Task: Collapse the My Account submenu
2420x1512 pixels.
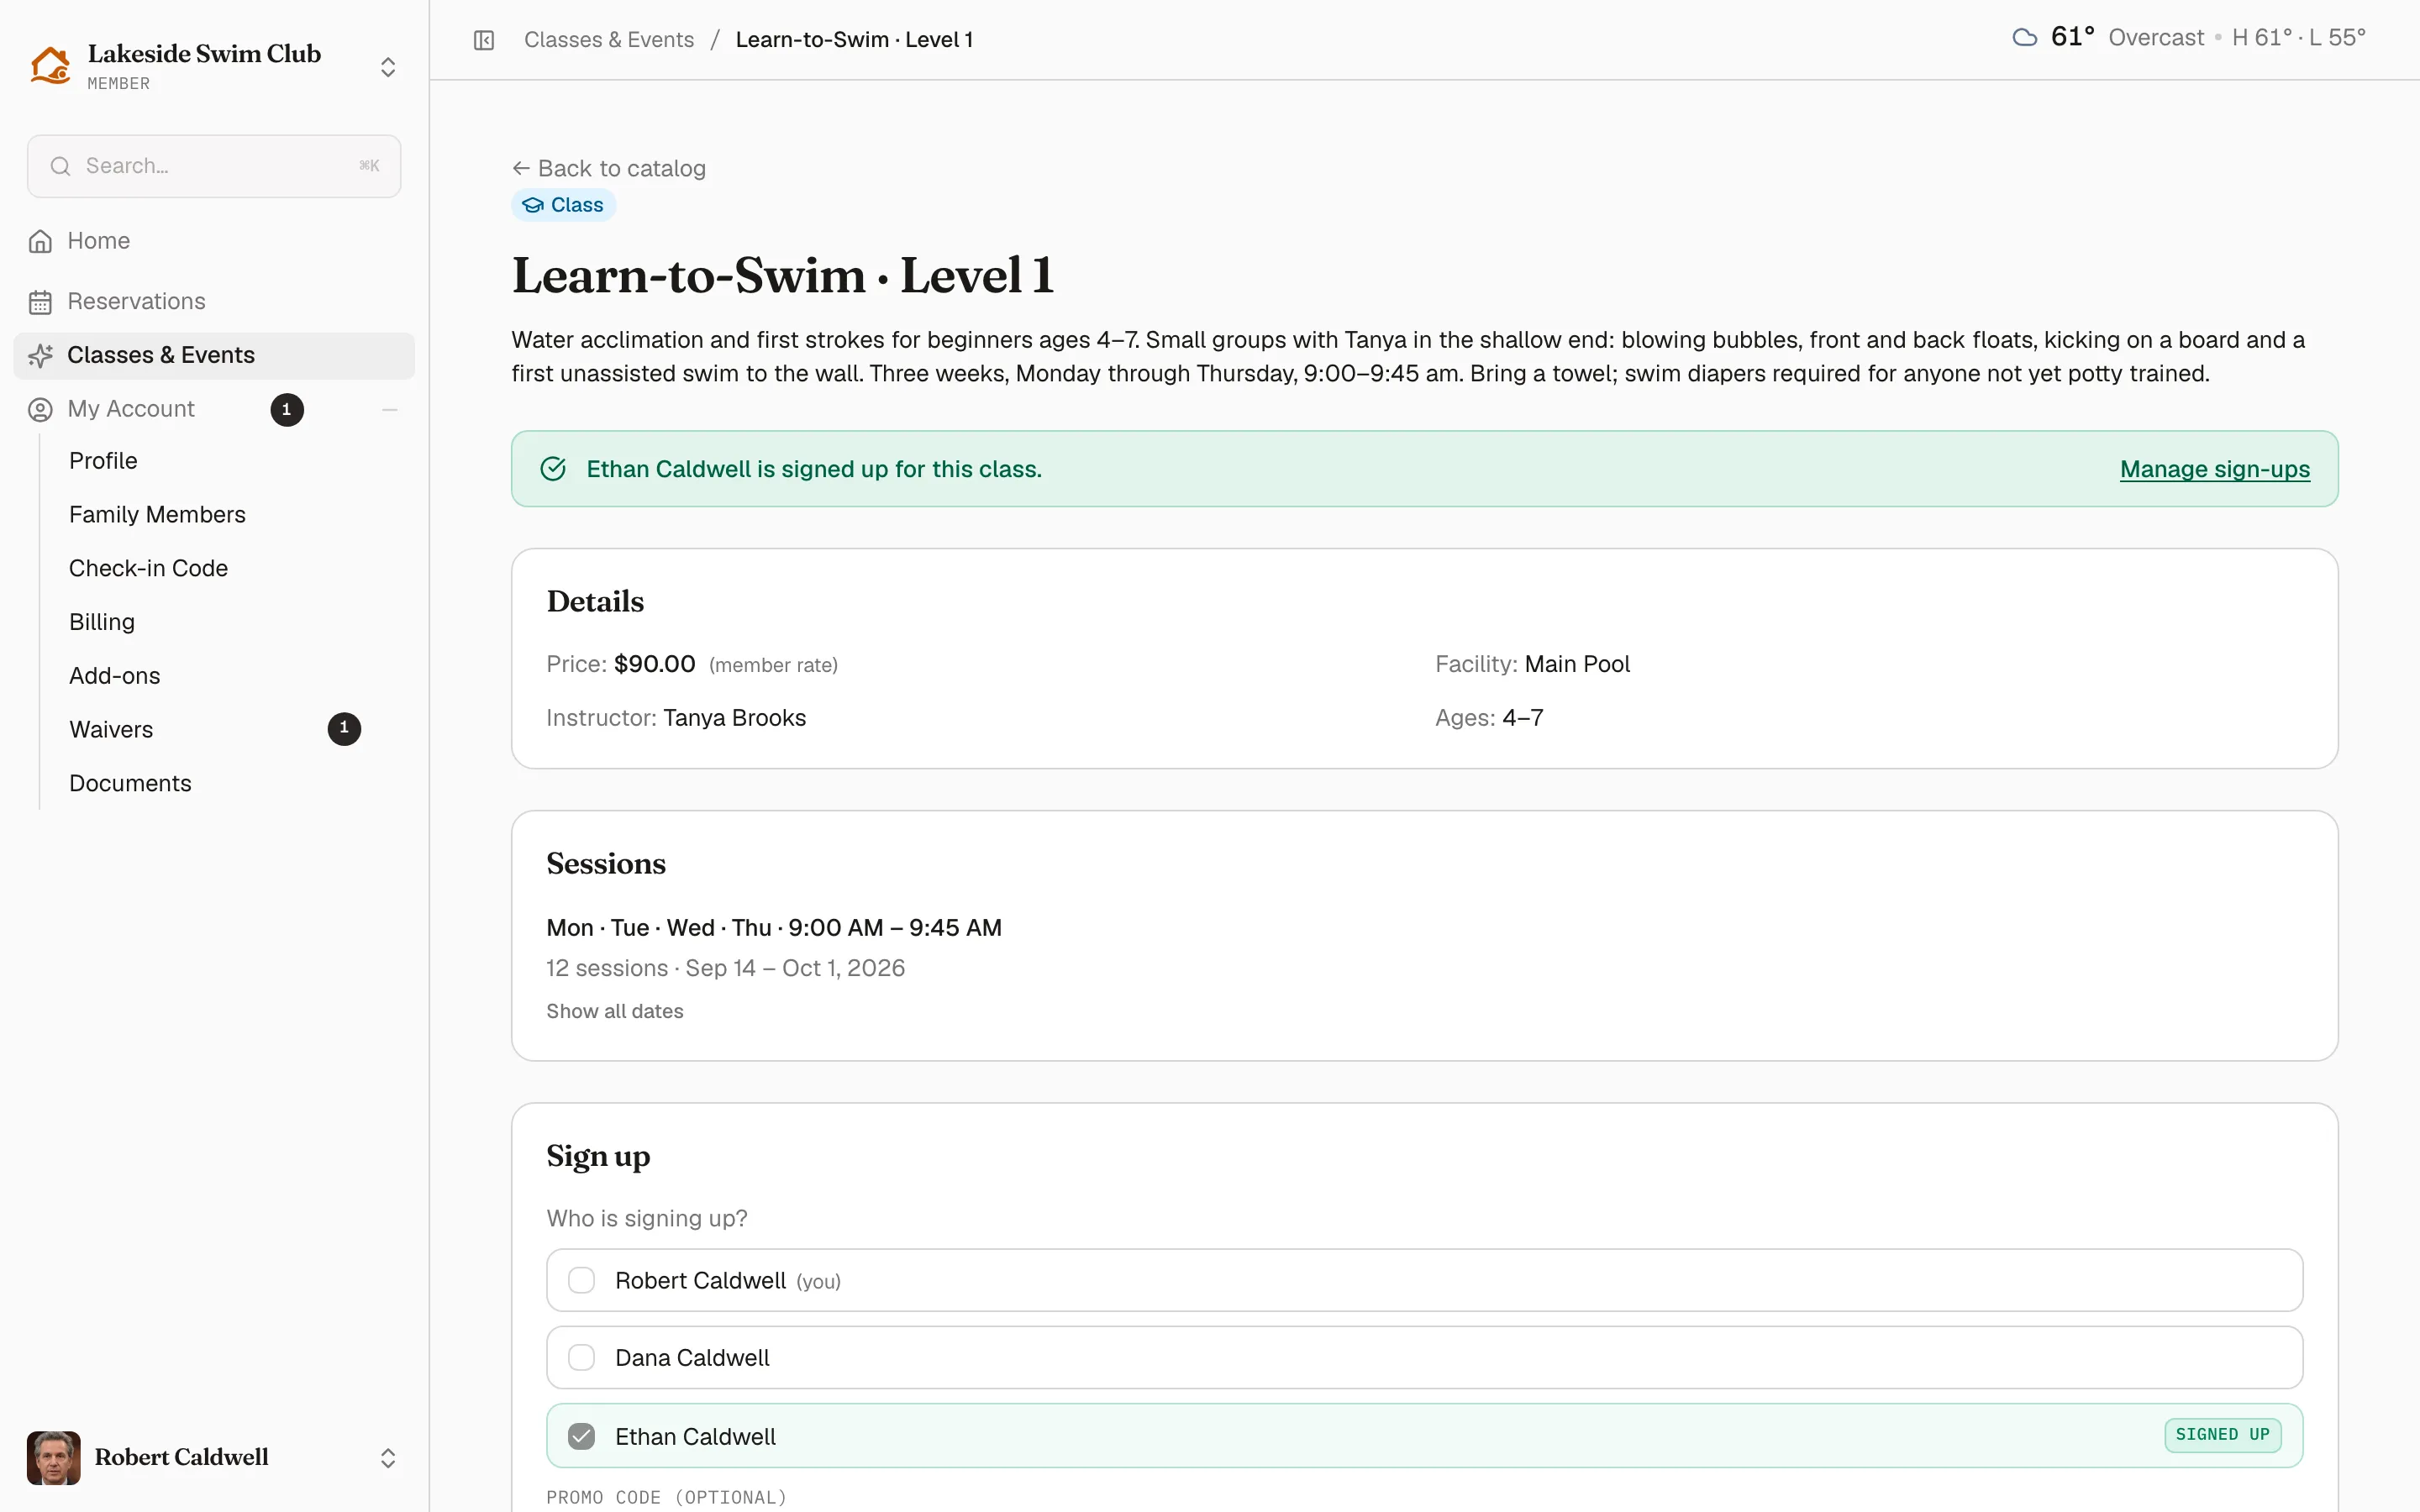Action: [x=390, y=410]
